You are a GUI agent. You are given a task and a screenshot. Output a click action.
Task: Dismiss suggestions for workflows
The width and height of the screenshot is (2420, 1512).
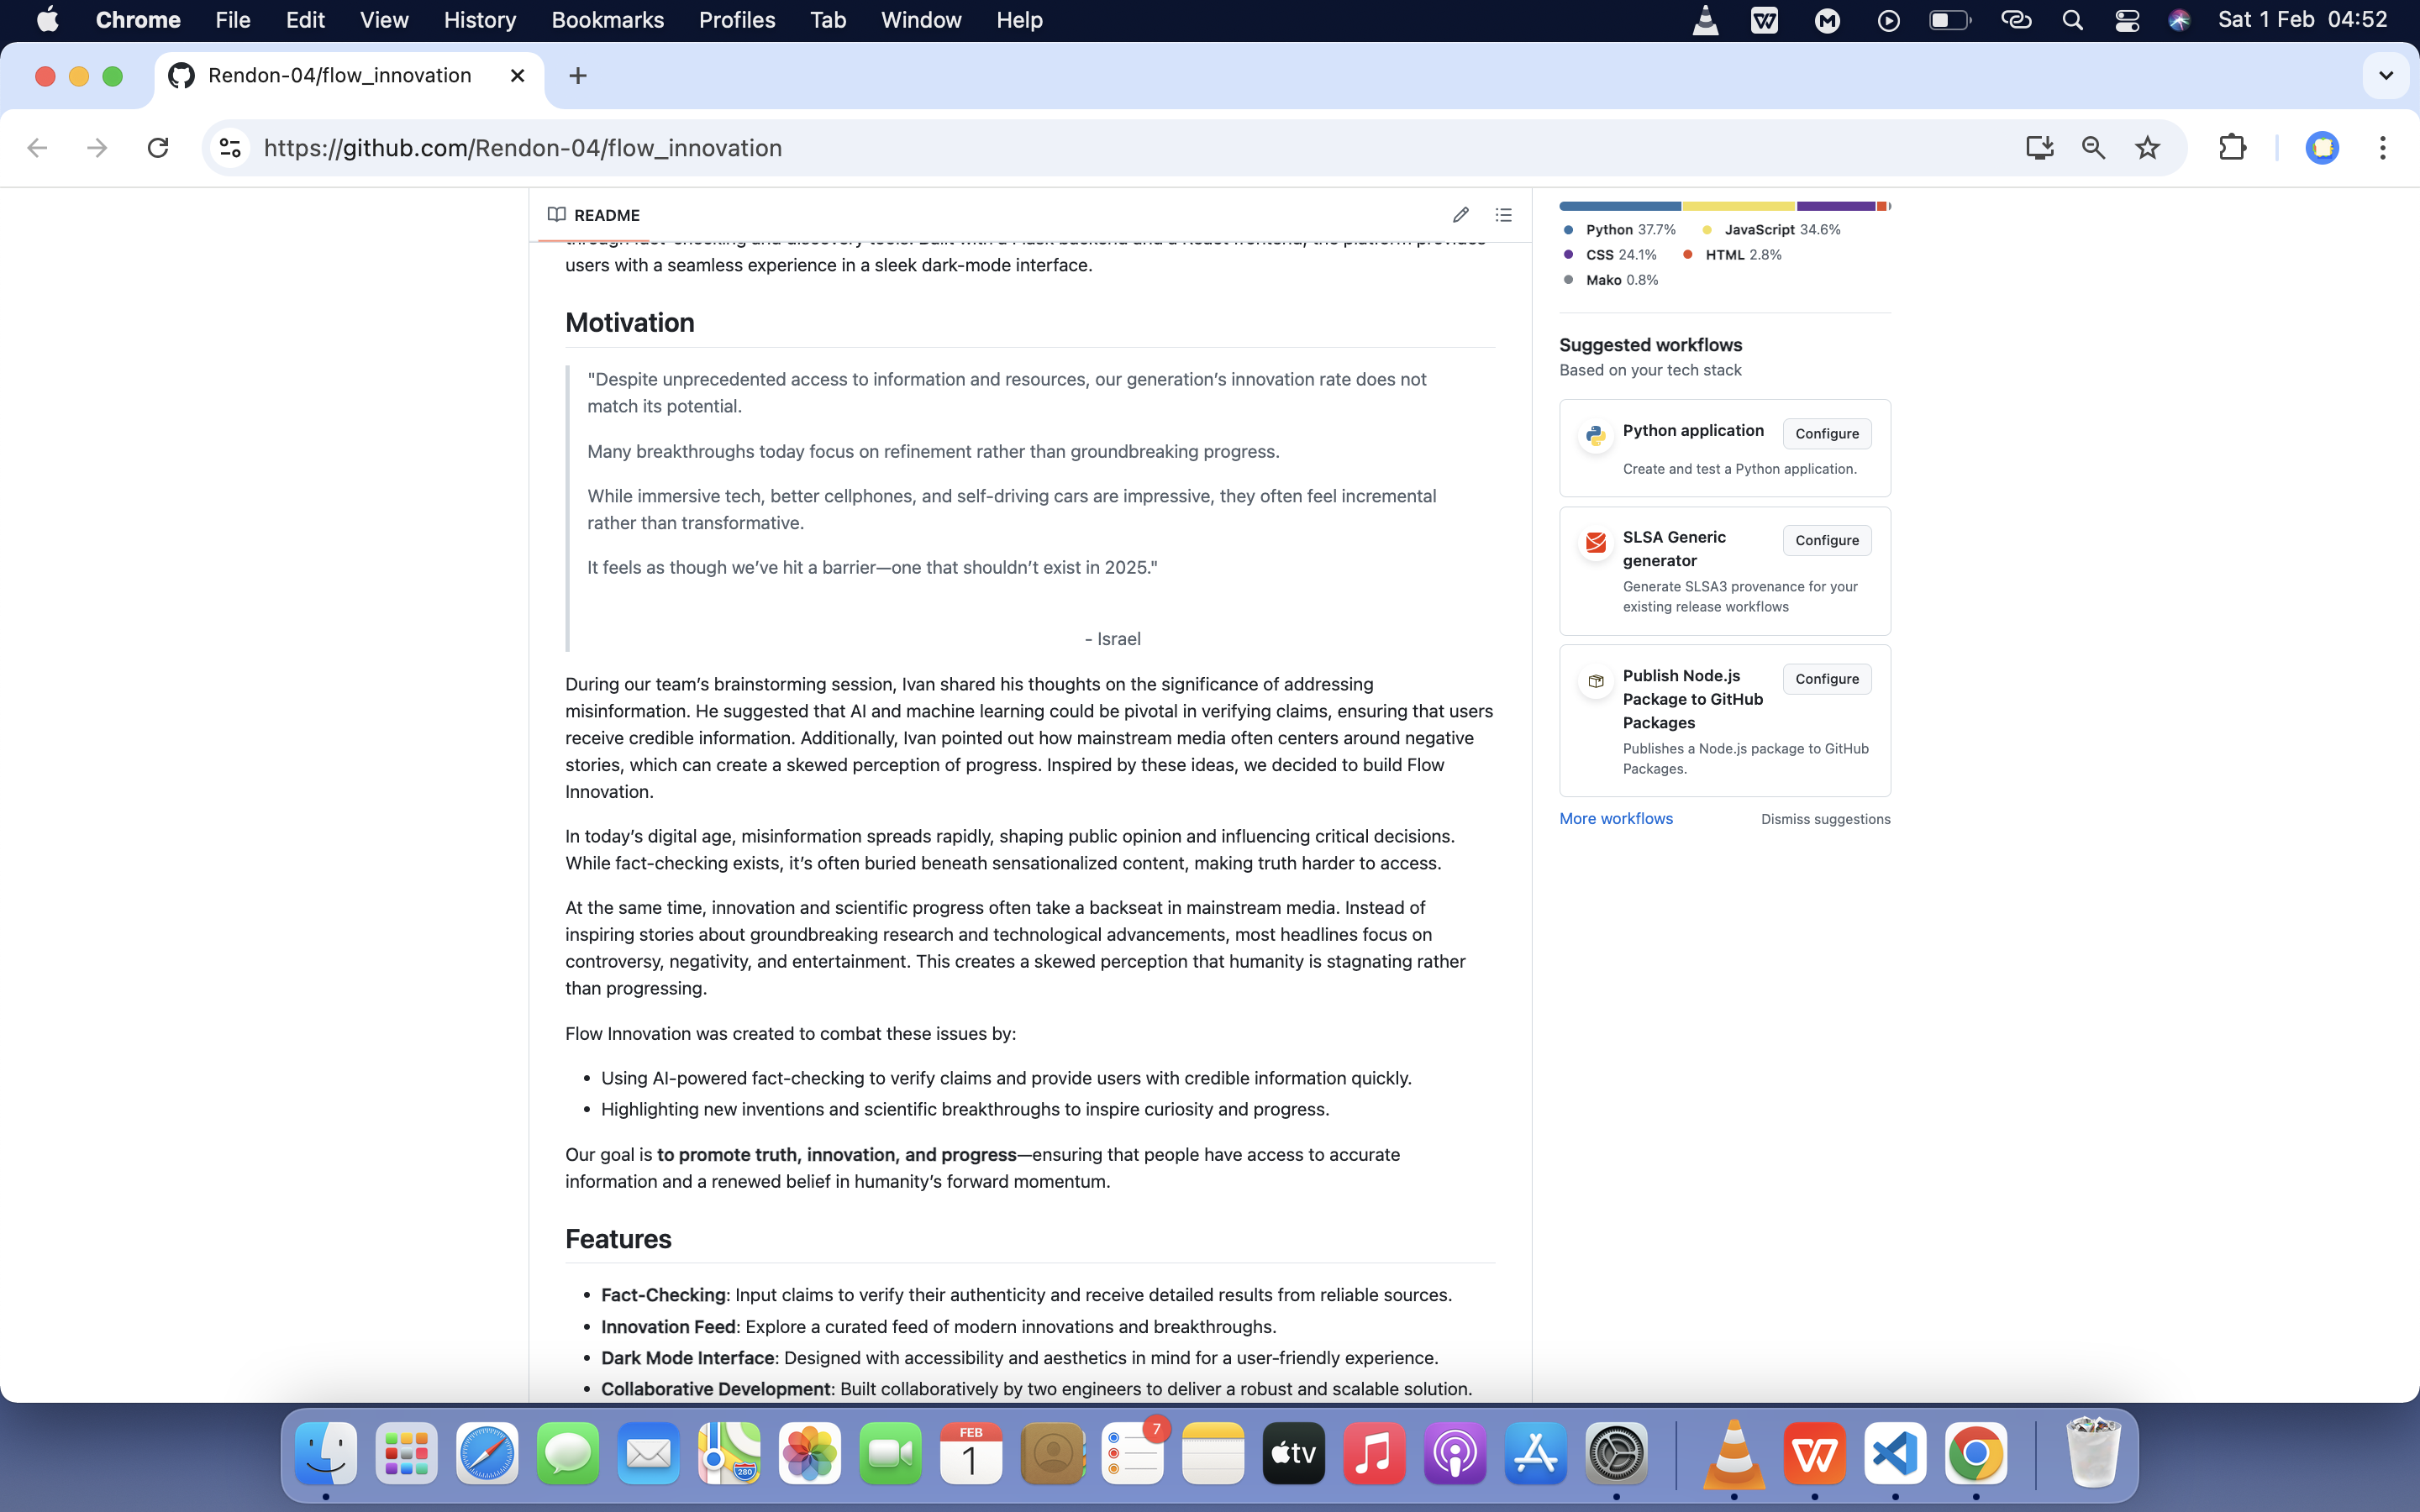(1825, 819)
